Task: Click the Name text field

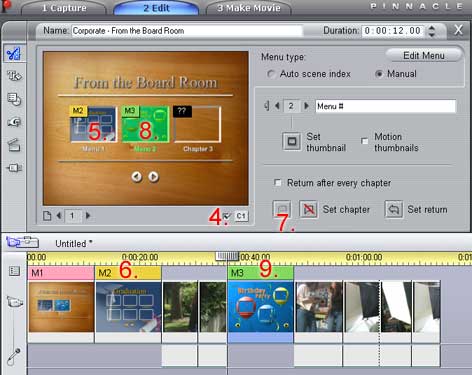Action: point(187,31)
